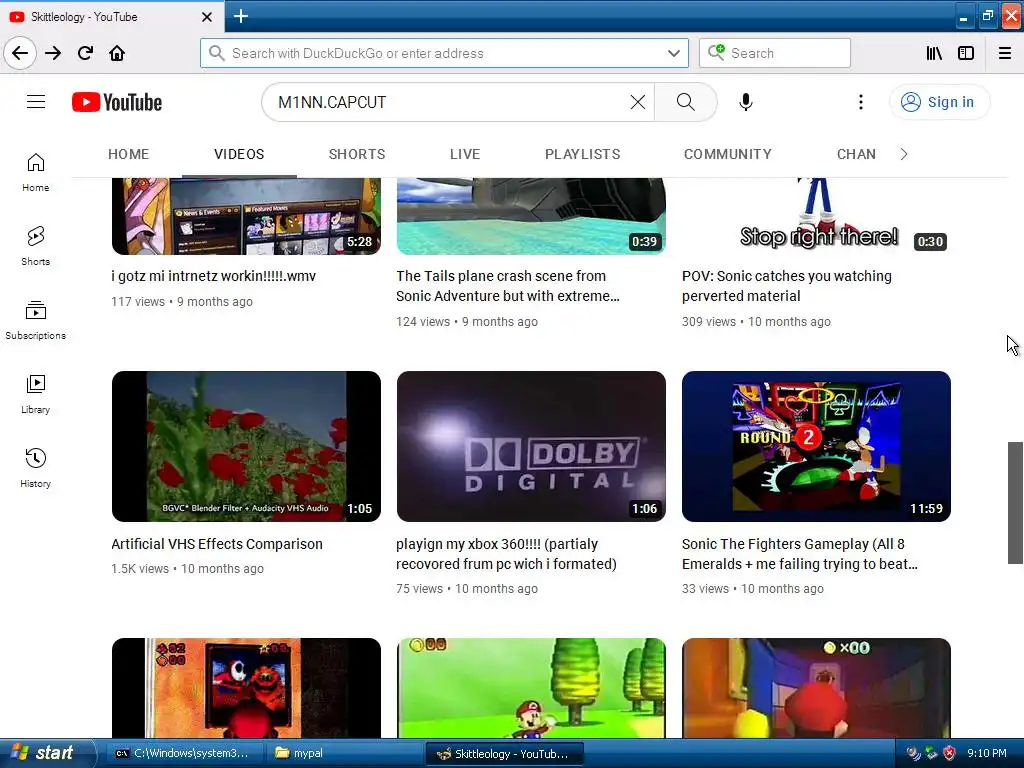Open the browser home page icon
This screenshot has height=768, width=1024.
click(117, 53)
